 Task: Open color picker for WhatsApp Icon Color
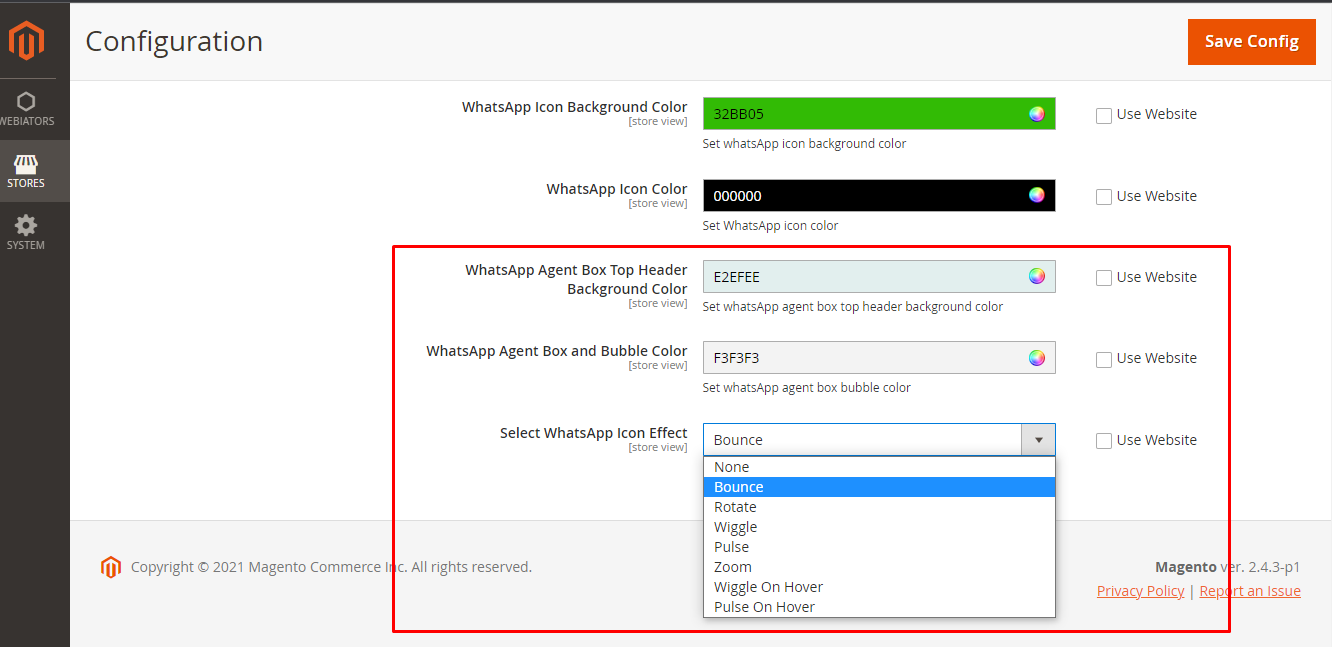coord(1037,195)
